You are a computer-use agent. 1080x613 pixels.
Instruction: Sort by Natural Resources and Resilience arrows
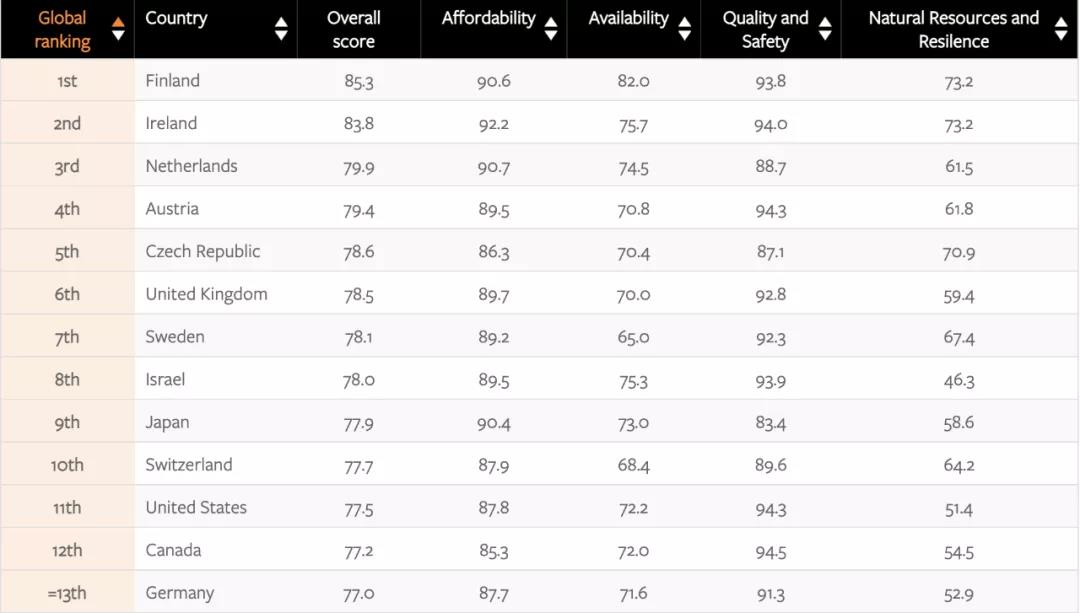(1061, 29)
